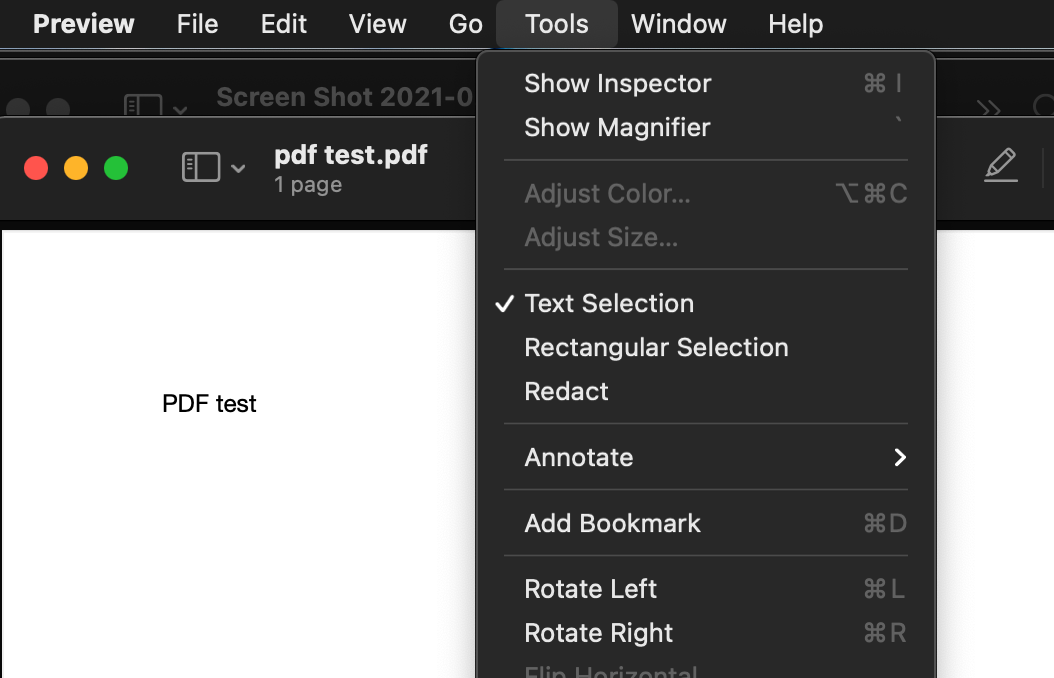
Task: Choose Show Inspector from the Tools menu
Action: pyautogui.click(x=617, y=83)
